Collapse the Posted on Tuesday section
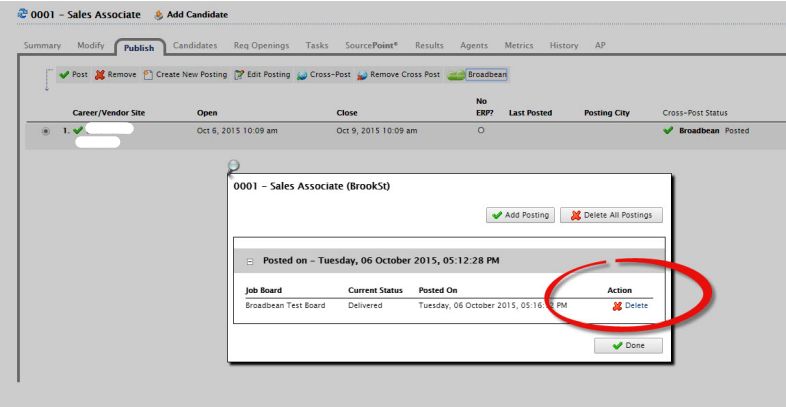786x407 pixels. pyautogui.click(x=250, y=262)
